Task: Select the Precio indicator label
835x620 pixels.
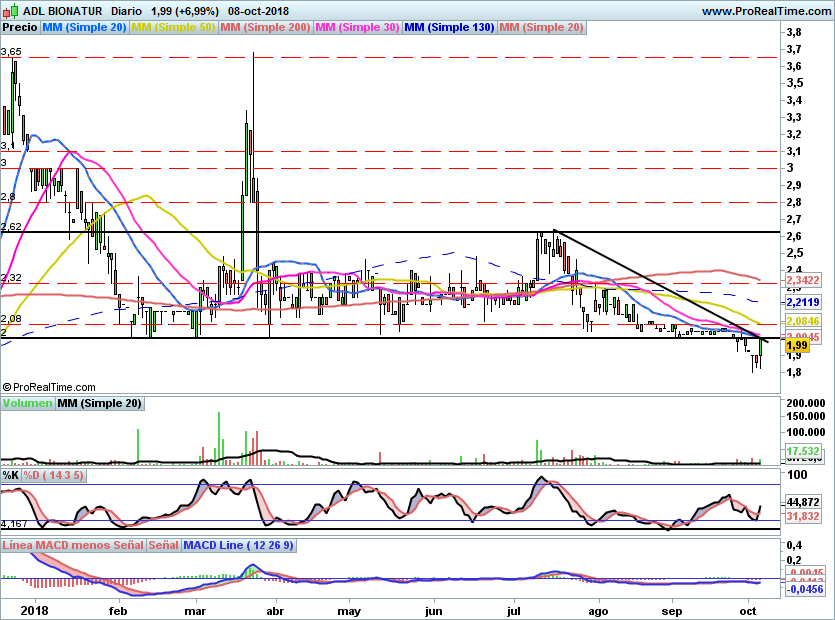Action: (x=20, y=27)
